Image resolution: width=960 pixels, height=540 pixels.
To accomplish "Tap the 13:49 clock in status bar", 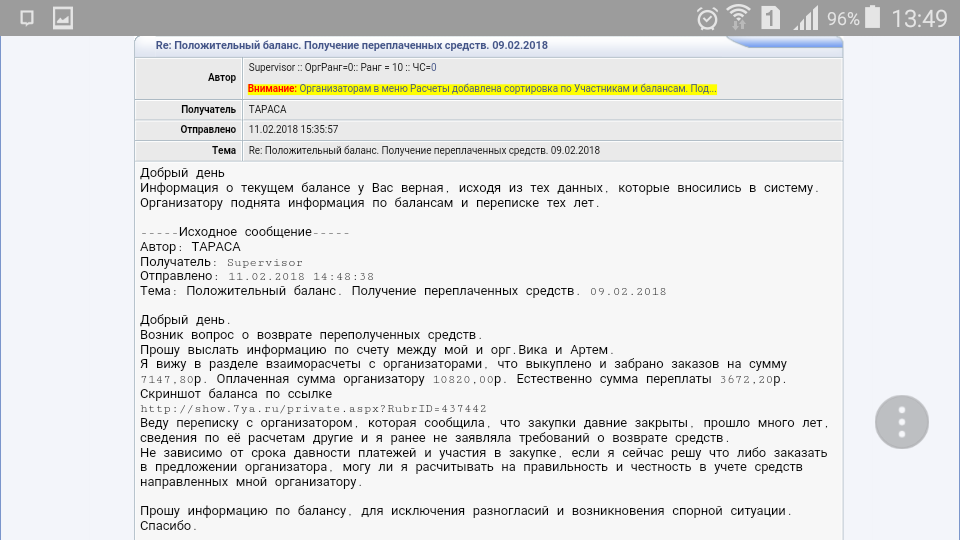I will coord(918,18).
